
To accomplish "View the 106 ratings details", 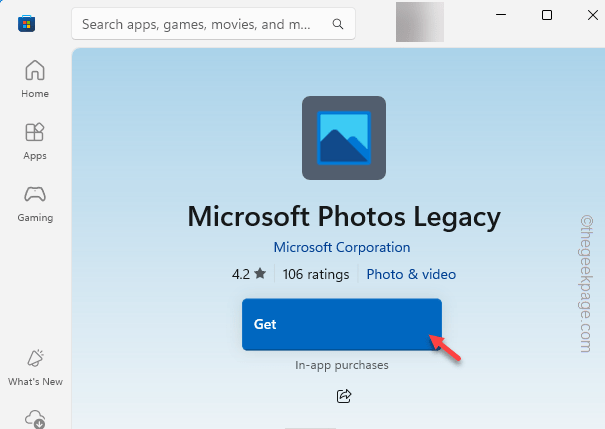I will (316, 274).
